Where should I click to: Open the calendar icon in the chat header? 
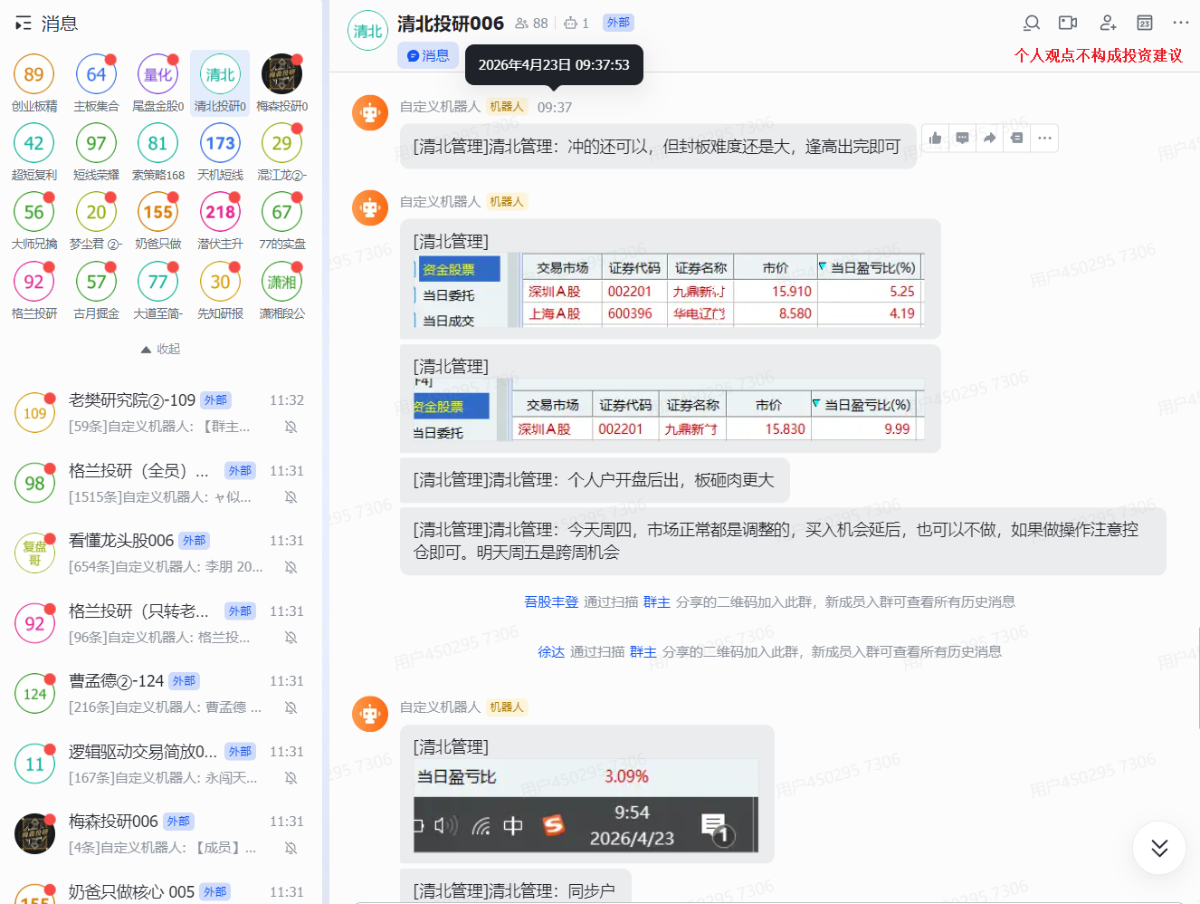pyautogui.click(x=1145, y=23)
